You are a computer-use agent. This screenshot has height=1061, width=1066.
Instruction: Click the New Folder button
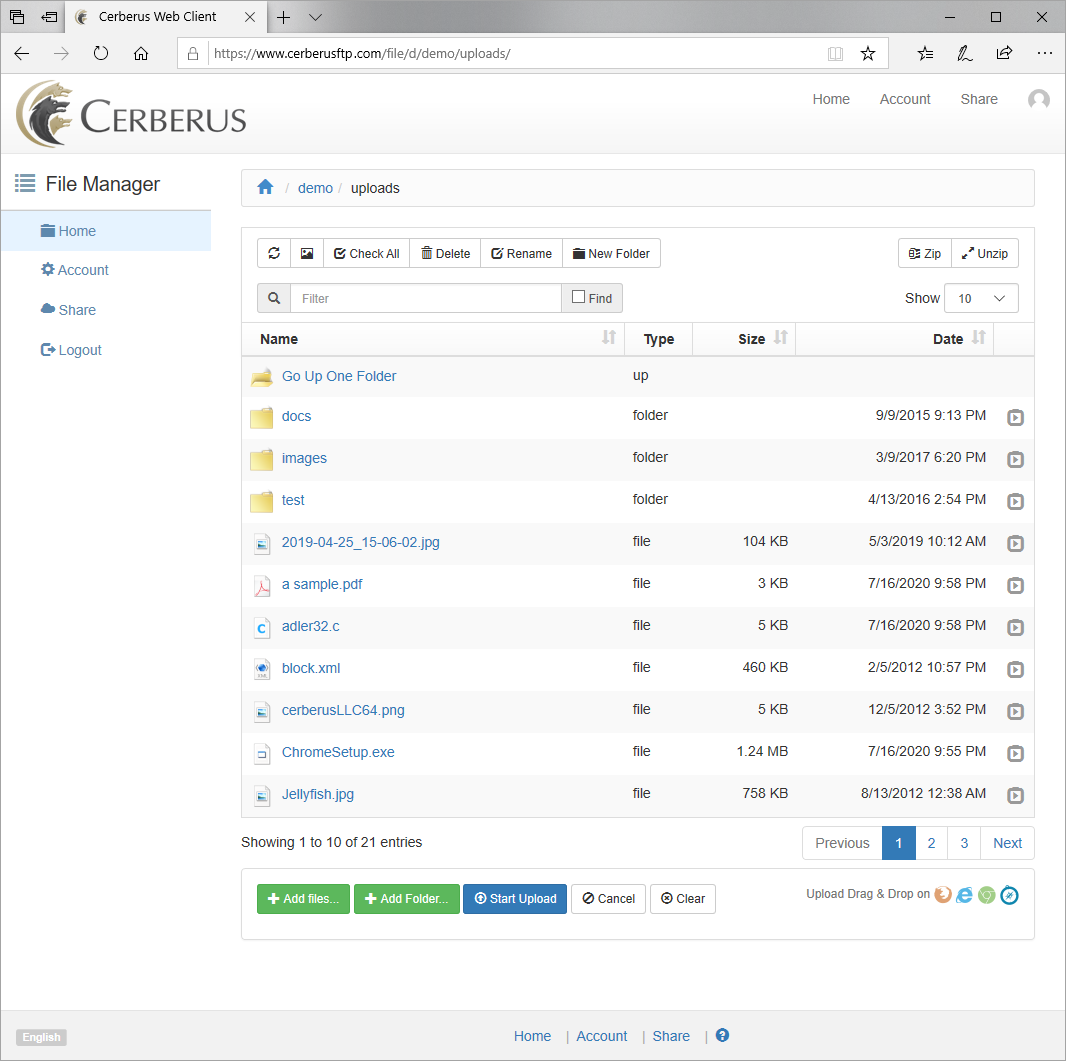coord(611,254)
